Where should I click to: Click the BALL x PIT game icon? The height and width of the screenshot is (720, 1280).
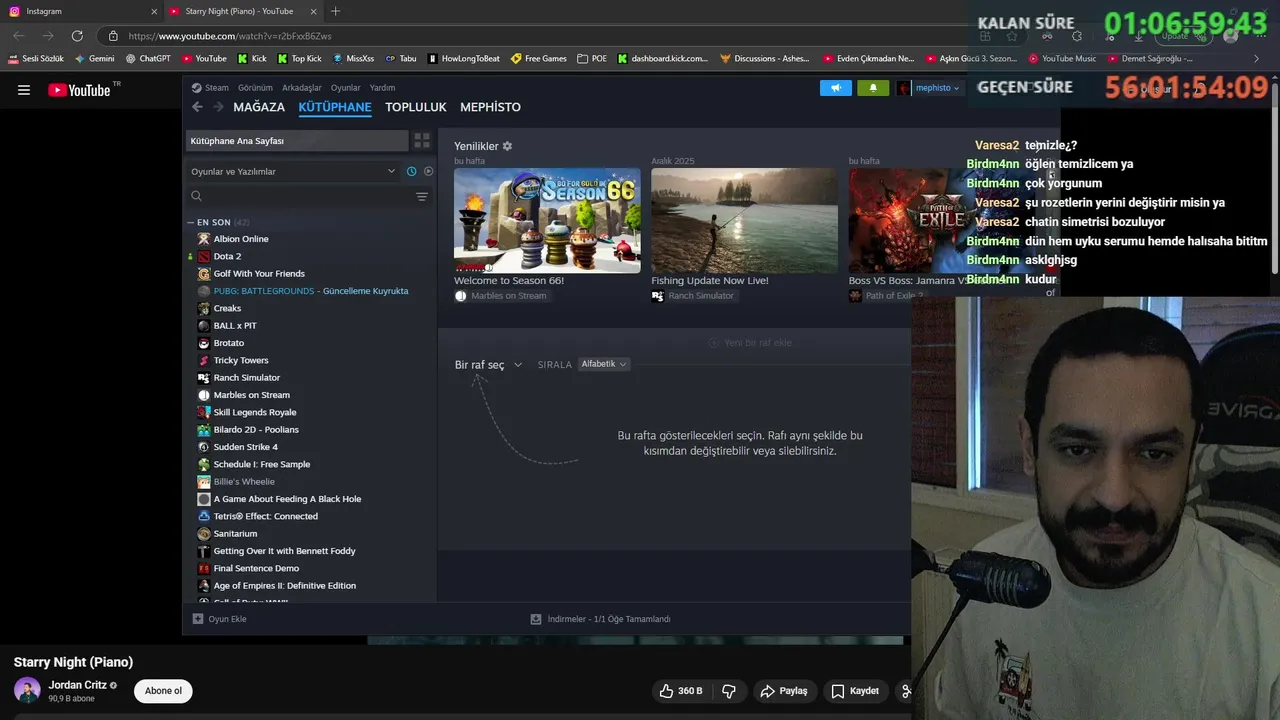pos(204,325)
